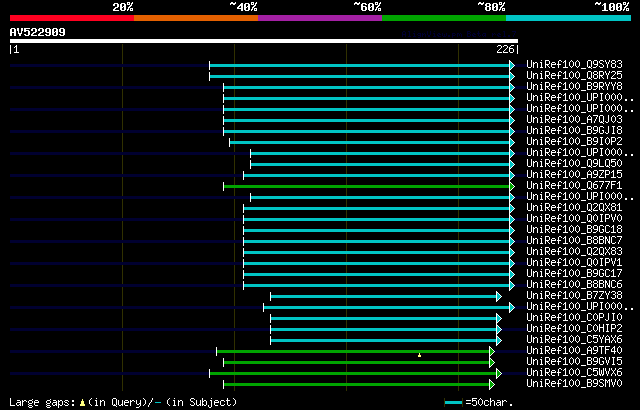Select the UniRef100_B8BNC7 label

pyautogui.click(x=574, y=241)
